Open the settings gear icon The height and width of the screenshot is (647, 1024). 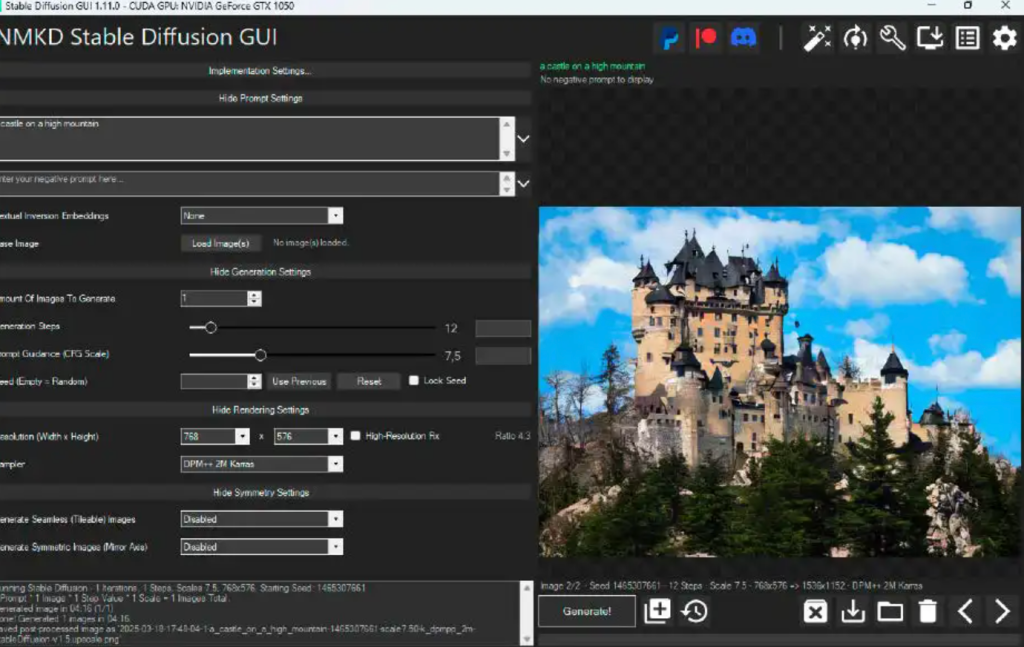[x=1004, y=39]
